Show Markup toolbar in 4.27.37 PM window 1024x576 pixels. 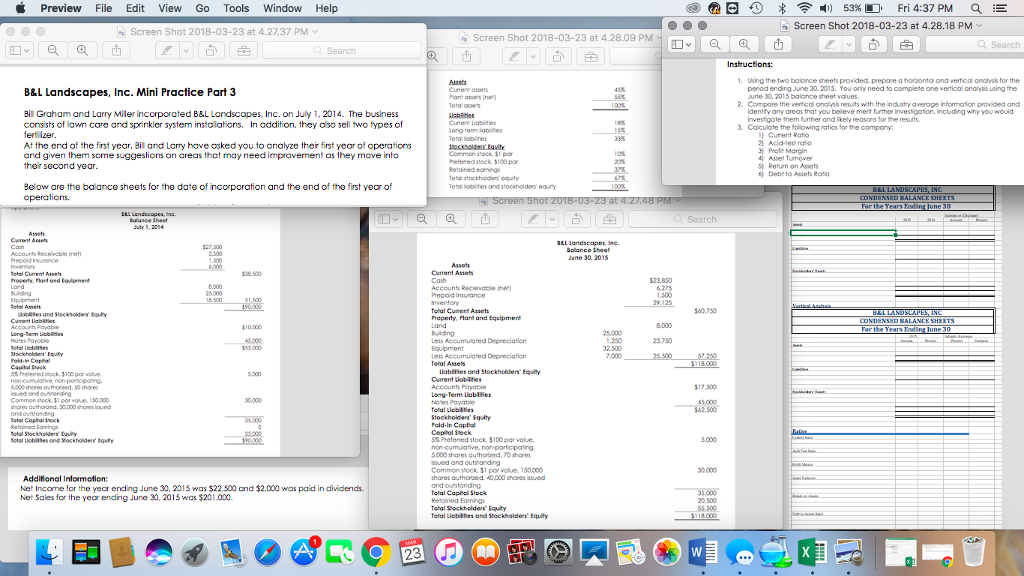pos(244,50)
